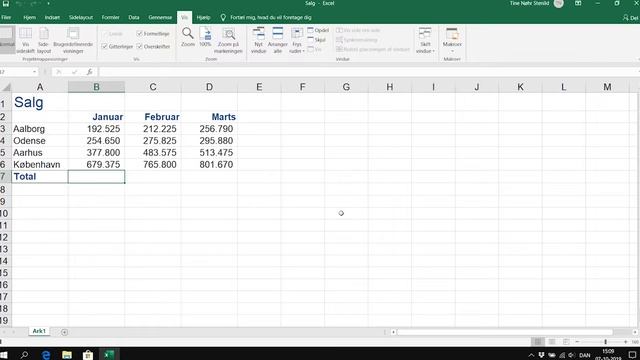
Task: Open Edge browser from taskbar
Action: coord(46,355)
